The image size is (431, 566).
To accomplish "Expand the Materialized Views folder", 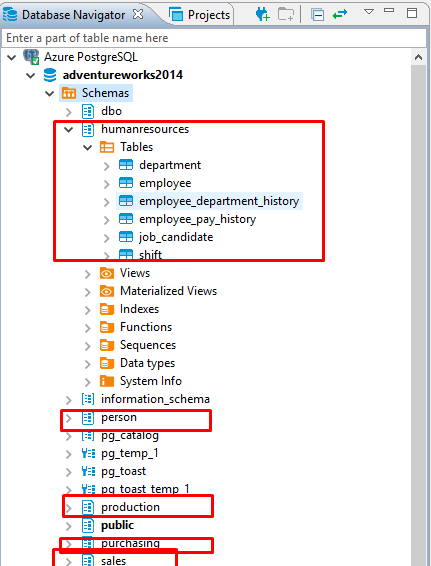I will pyautogui.click(x=87, y=292).
